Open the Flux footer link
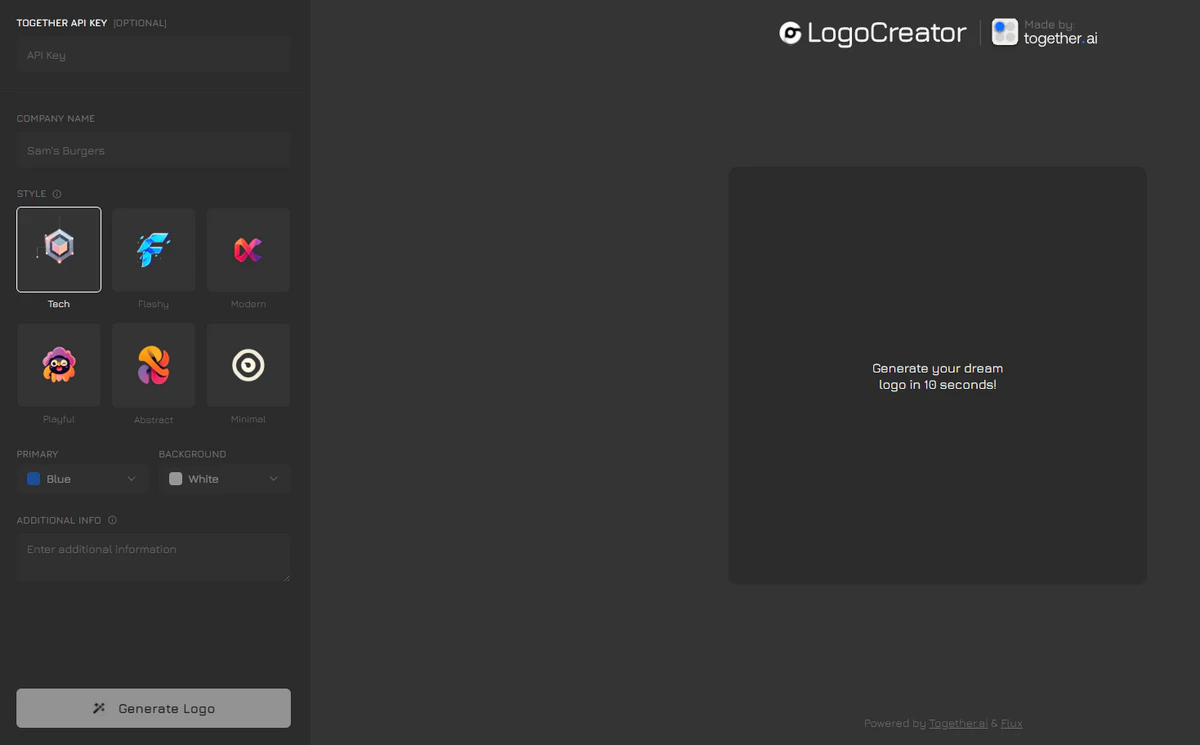Image resolution: width=1200 pixels, height=745 pixels. (x=1011, y=723)
